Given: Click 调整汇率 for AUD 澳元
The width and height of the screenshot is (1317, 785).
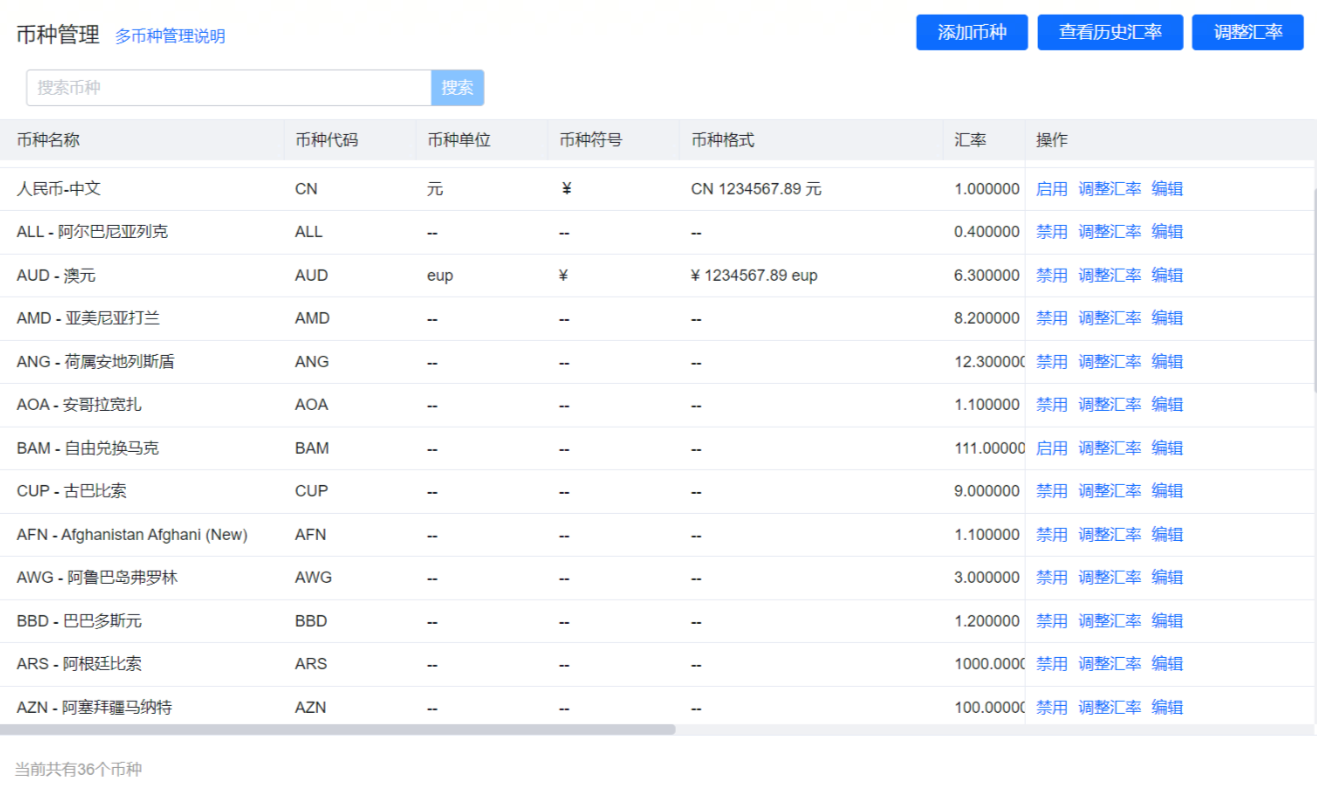Looking at the screenshot, I should [x=1110, y=275].
